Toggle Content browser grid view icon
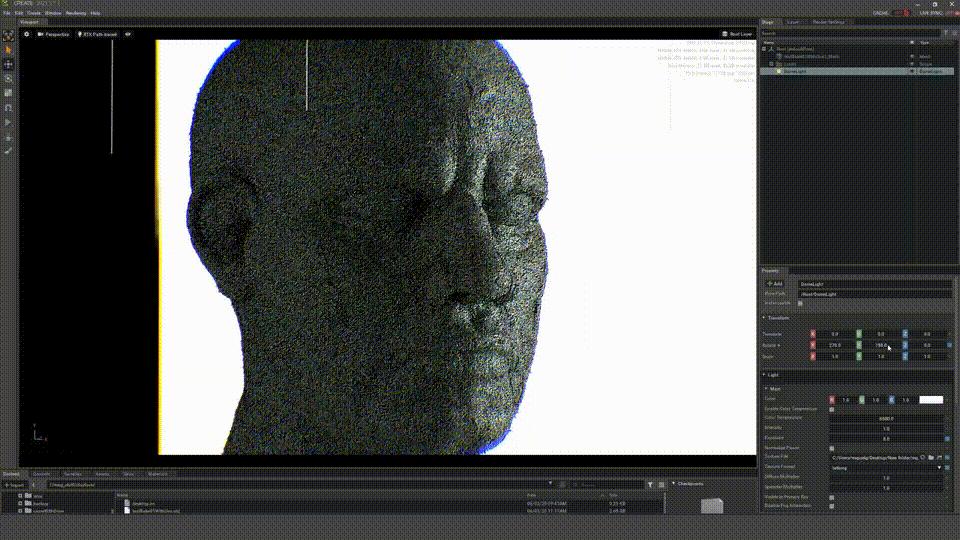The height and width of the screenshot is (540, 960). pos(661,484)
